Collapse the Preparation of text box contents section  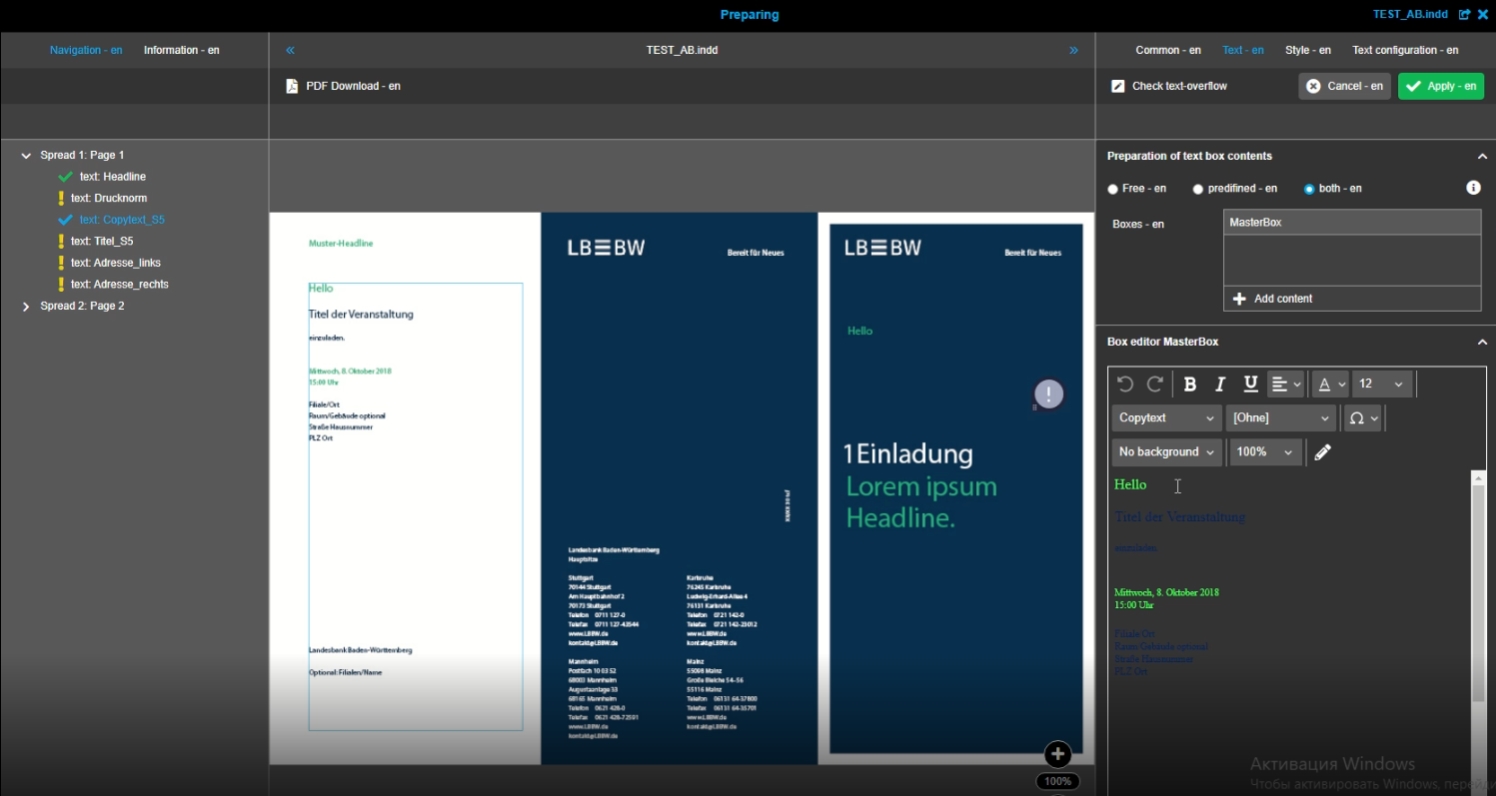tap(1482, 156)
